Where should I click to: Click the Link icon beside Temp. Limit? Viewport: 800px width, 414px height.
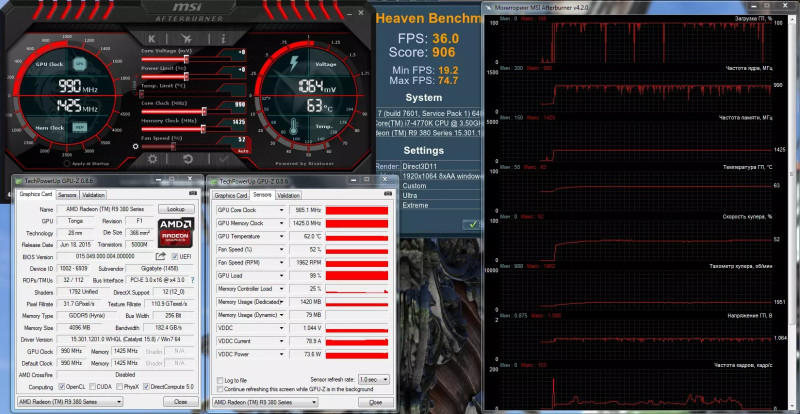pos(135,84)
